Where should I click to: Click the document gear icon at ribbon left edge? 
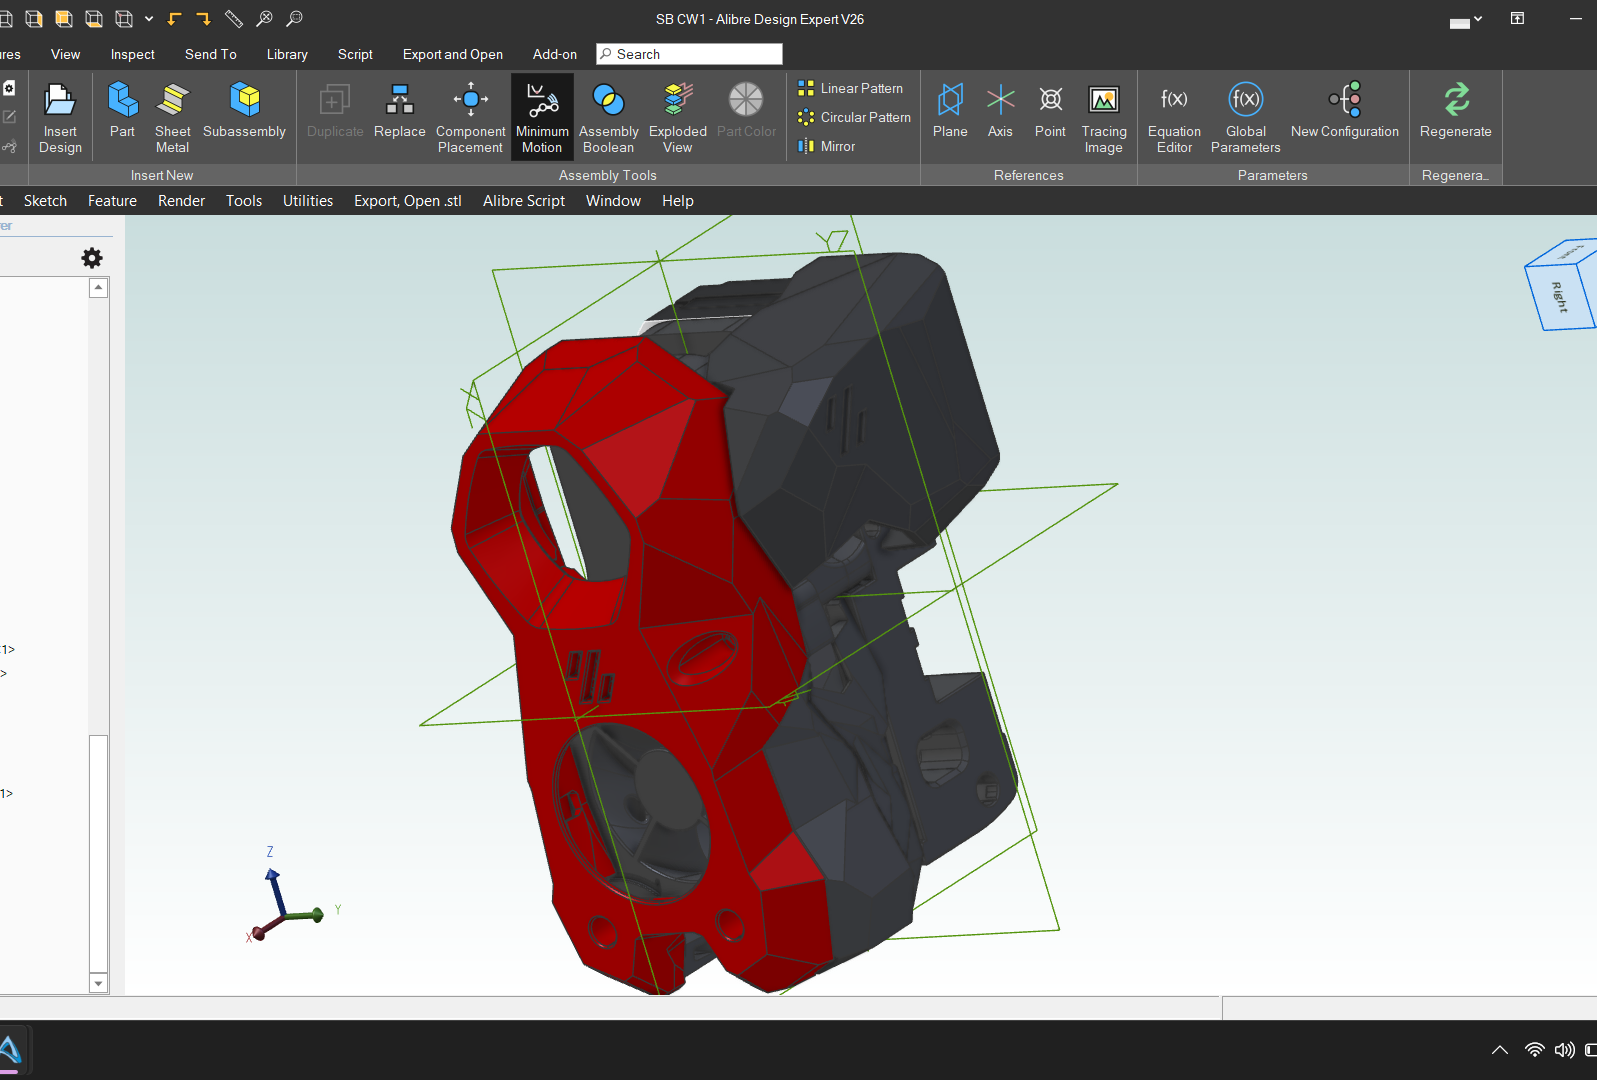click(x=9, y=88)
